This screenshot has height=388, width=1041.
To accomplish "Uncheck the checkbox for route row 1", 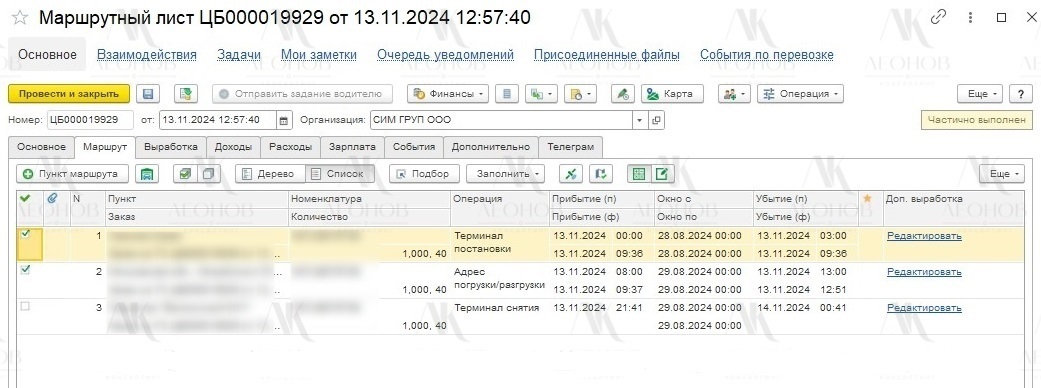I will [x=26, y=234].
